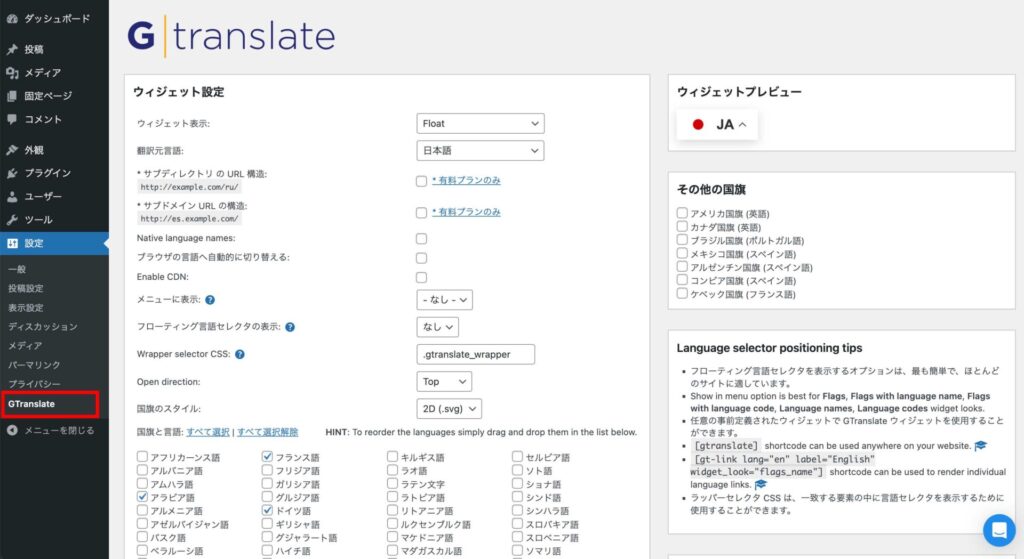
Task: Open パーマリンク settings submenu
Action: coord(34,365)
